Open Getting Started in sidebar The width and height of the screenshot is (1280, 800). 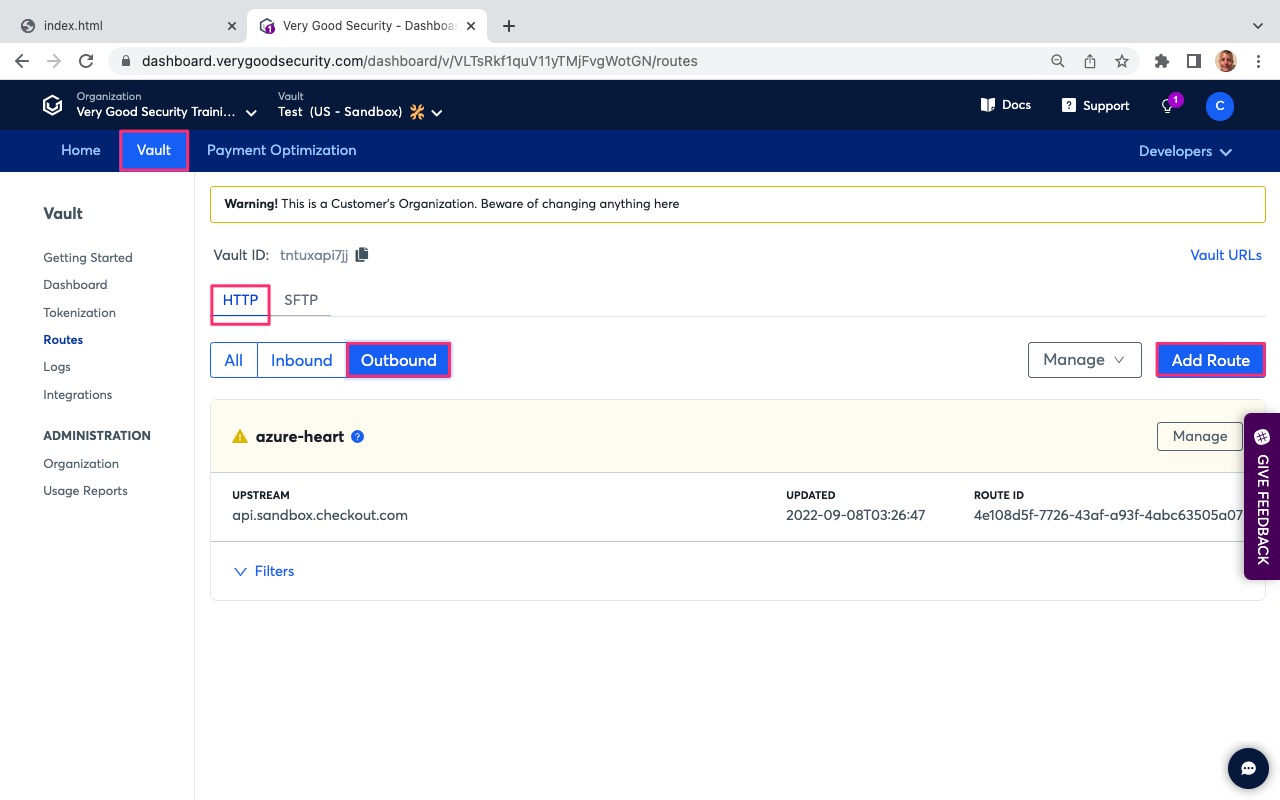click(x=88, y=257)
